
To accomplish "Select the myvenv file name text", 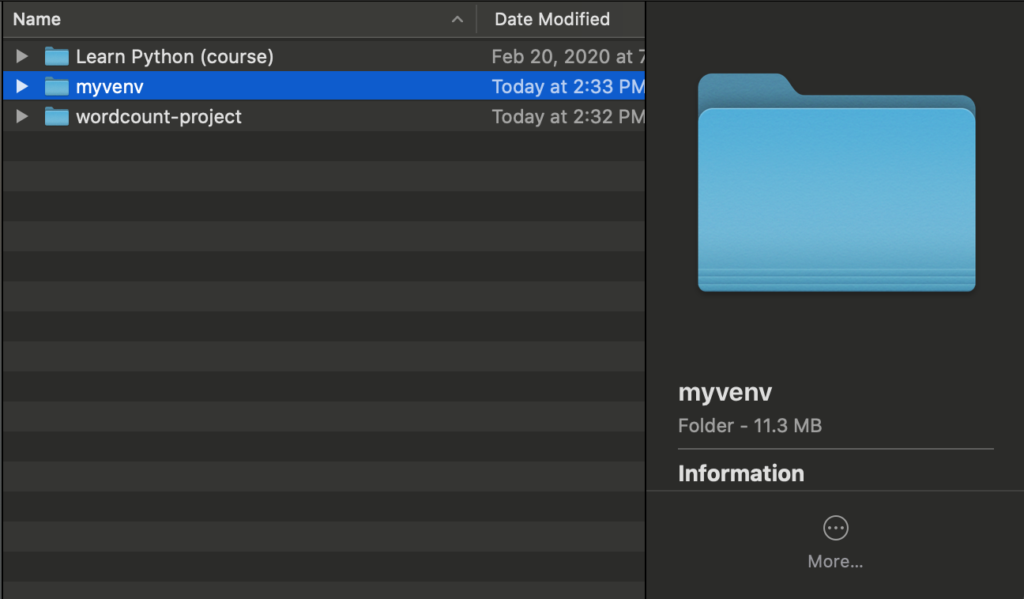I will point(110,87).
